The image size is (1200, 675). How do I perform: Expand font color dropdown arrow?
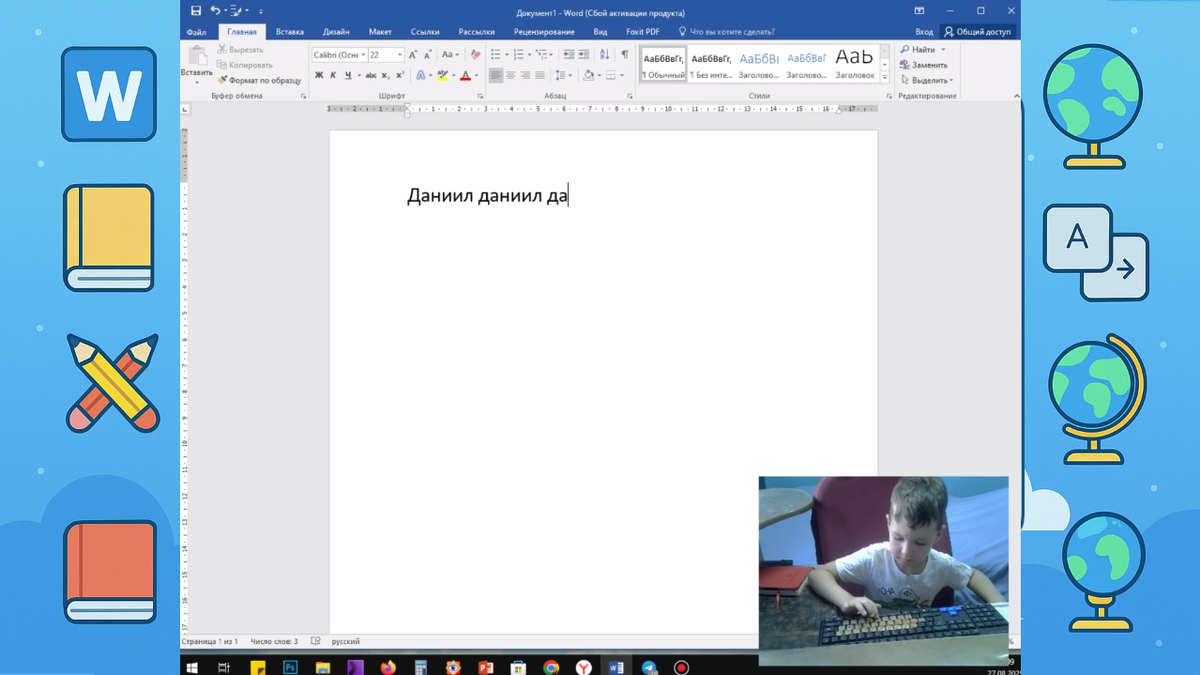pos(476,75)
